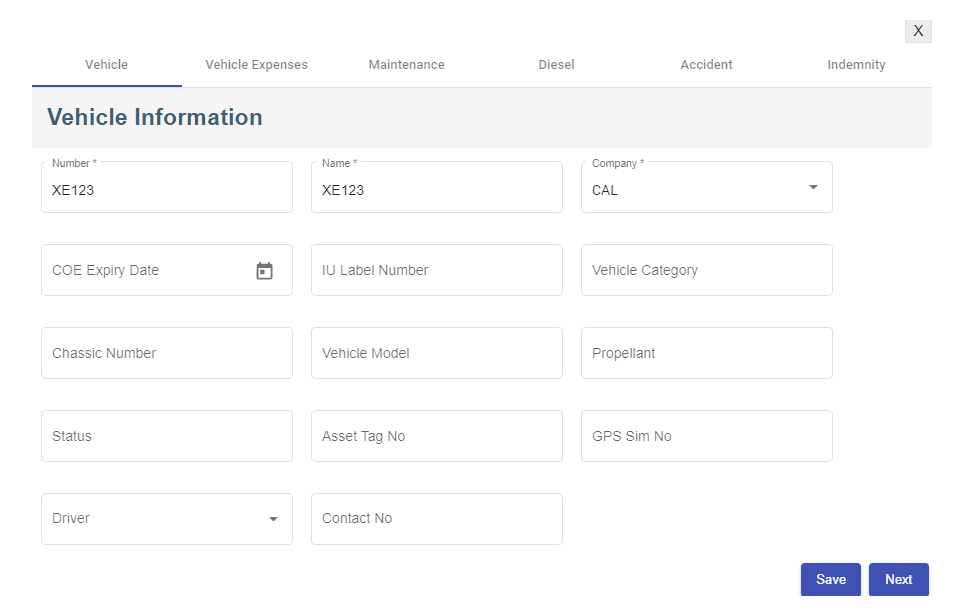Click the Asset Tag No field
The image size is (962, 613).
[436, 437]
